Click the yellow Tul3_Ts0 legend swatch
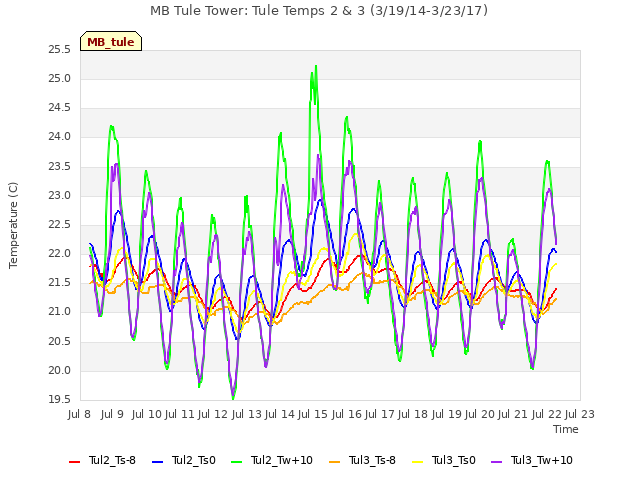Image resolution: width=640 pixels, height=480 pixels. 418,462
